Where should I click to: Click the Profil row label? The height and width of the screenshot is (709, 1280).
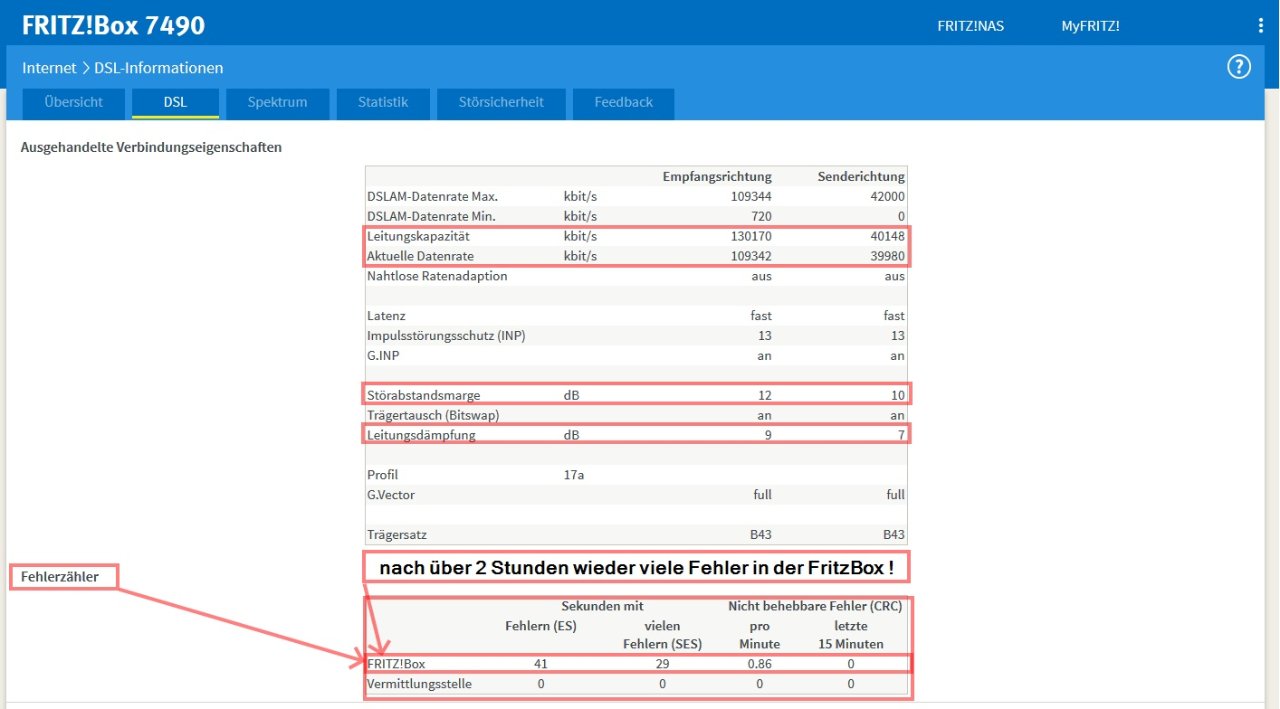382,475
